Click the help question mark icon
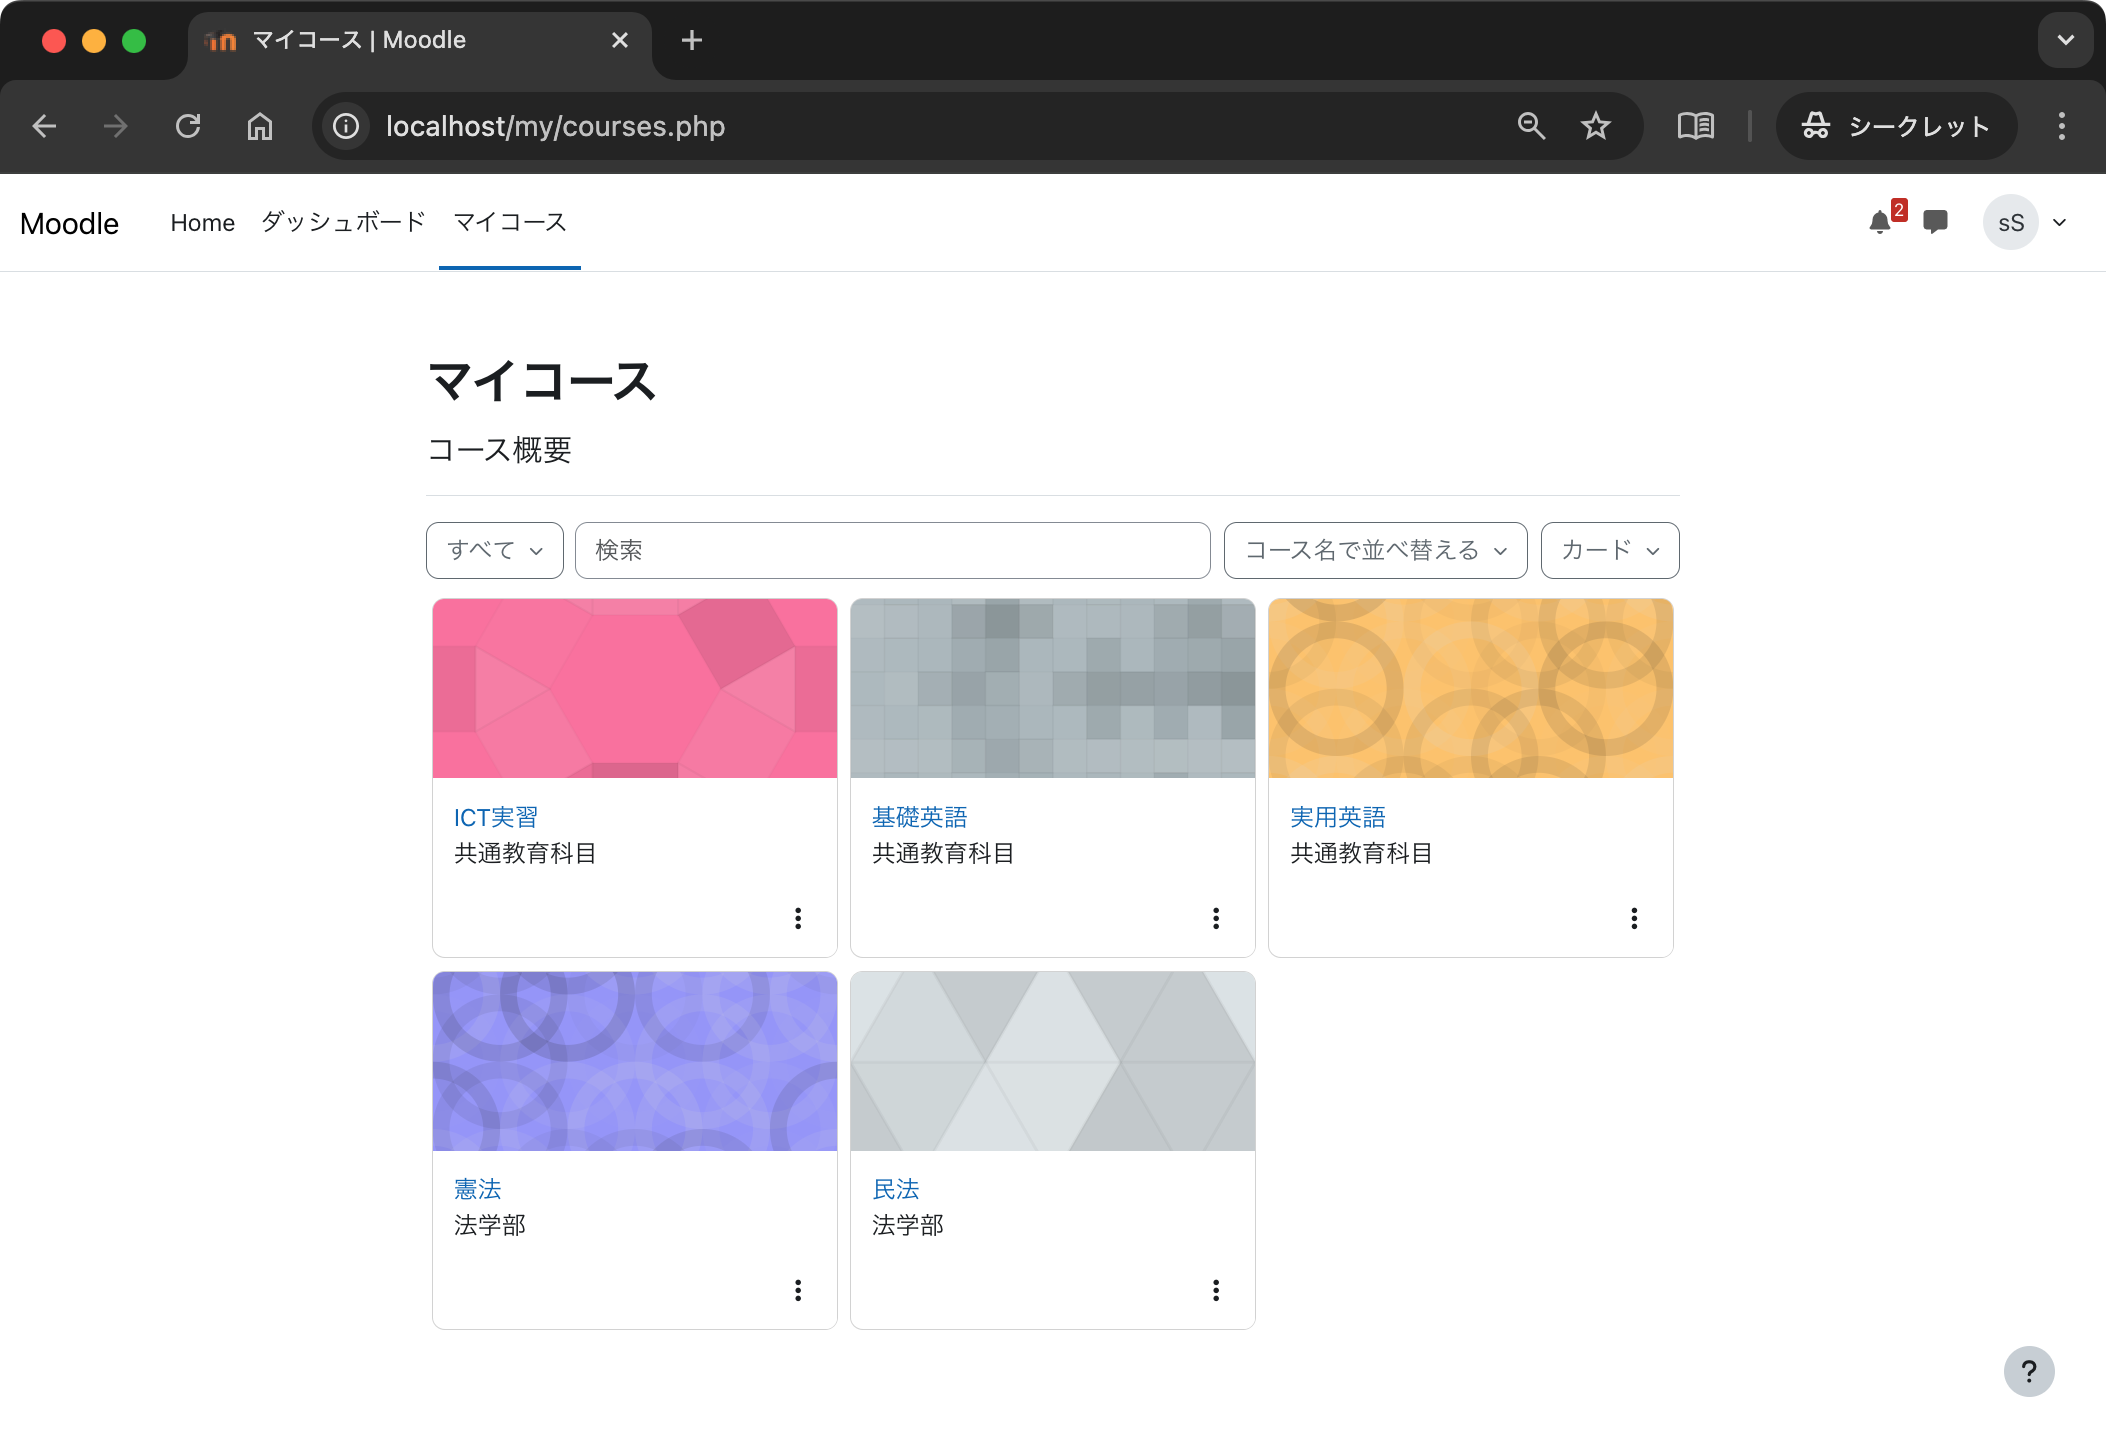 coord(2028,1371)
